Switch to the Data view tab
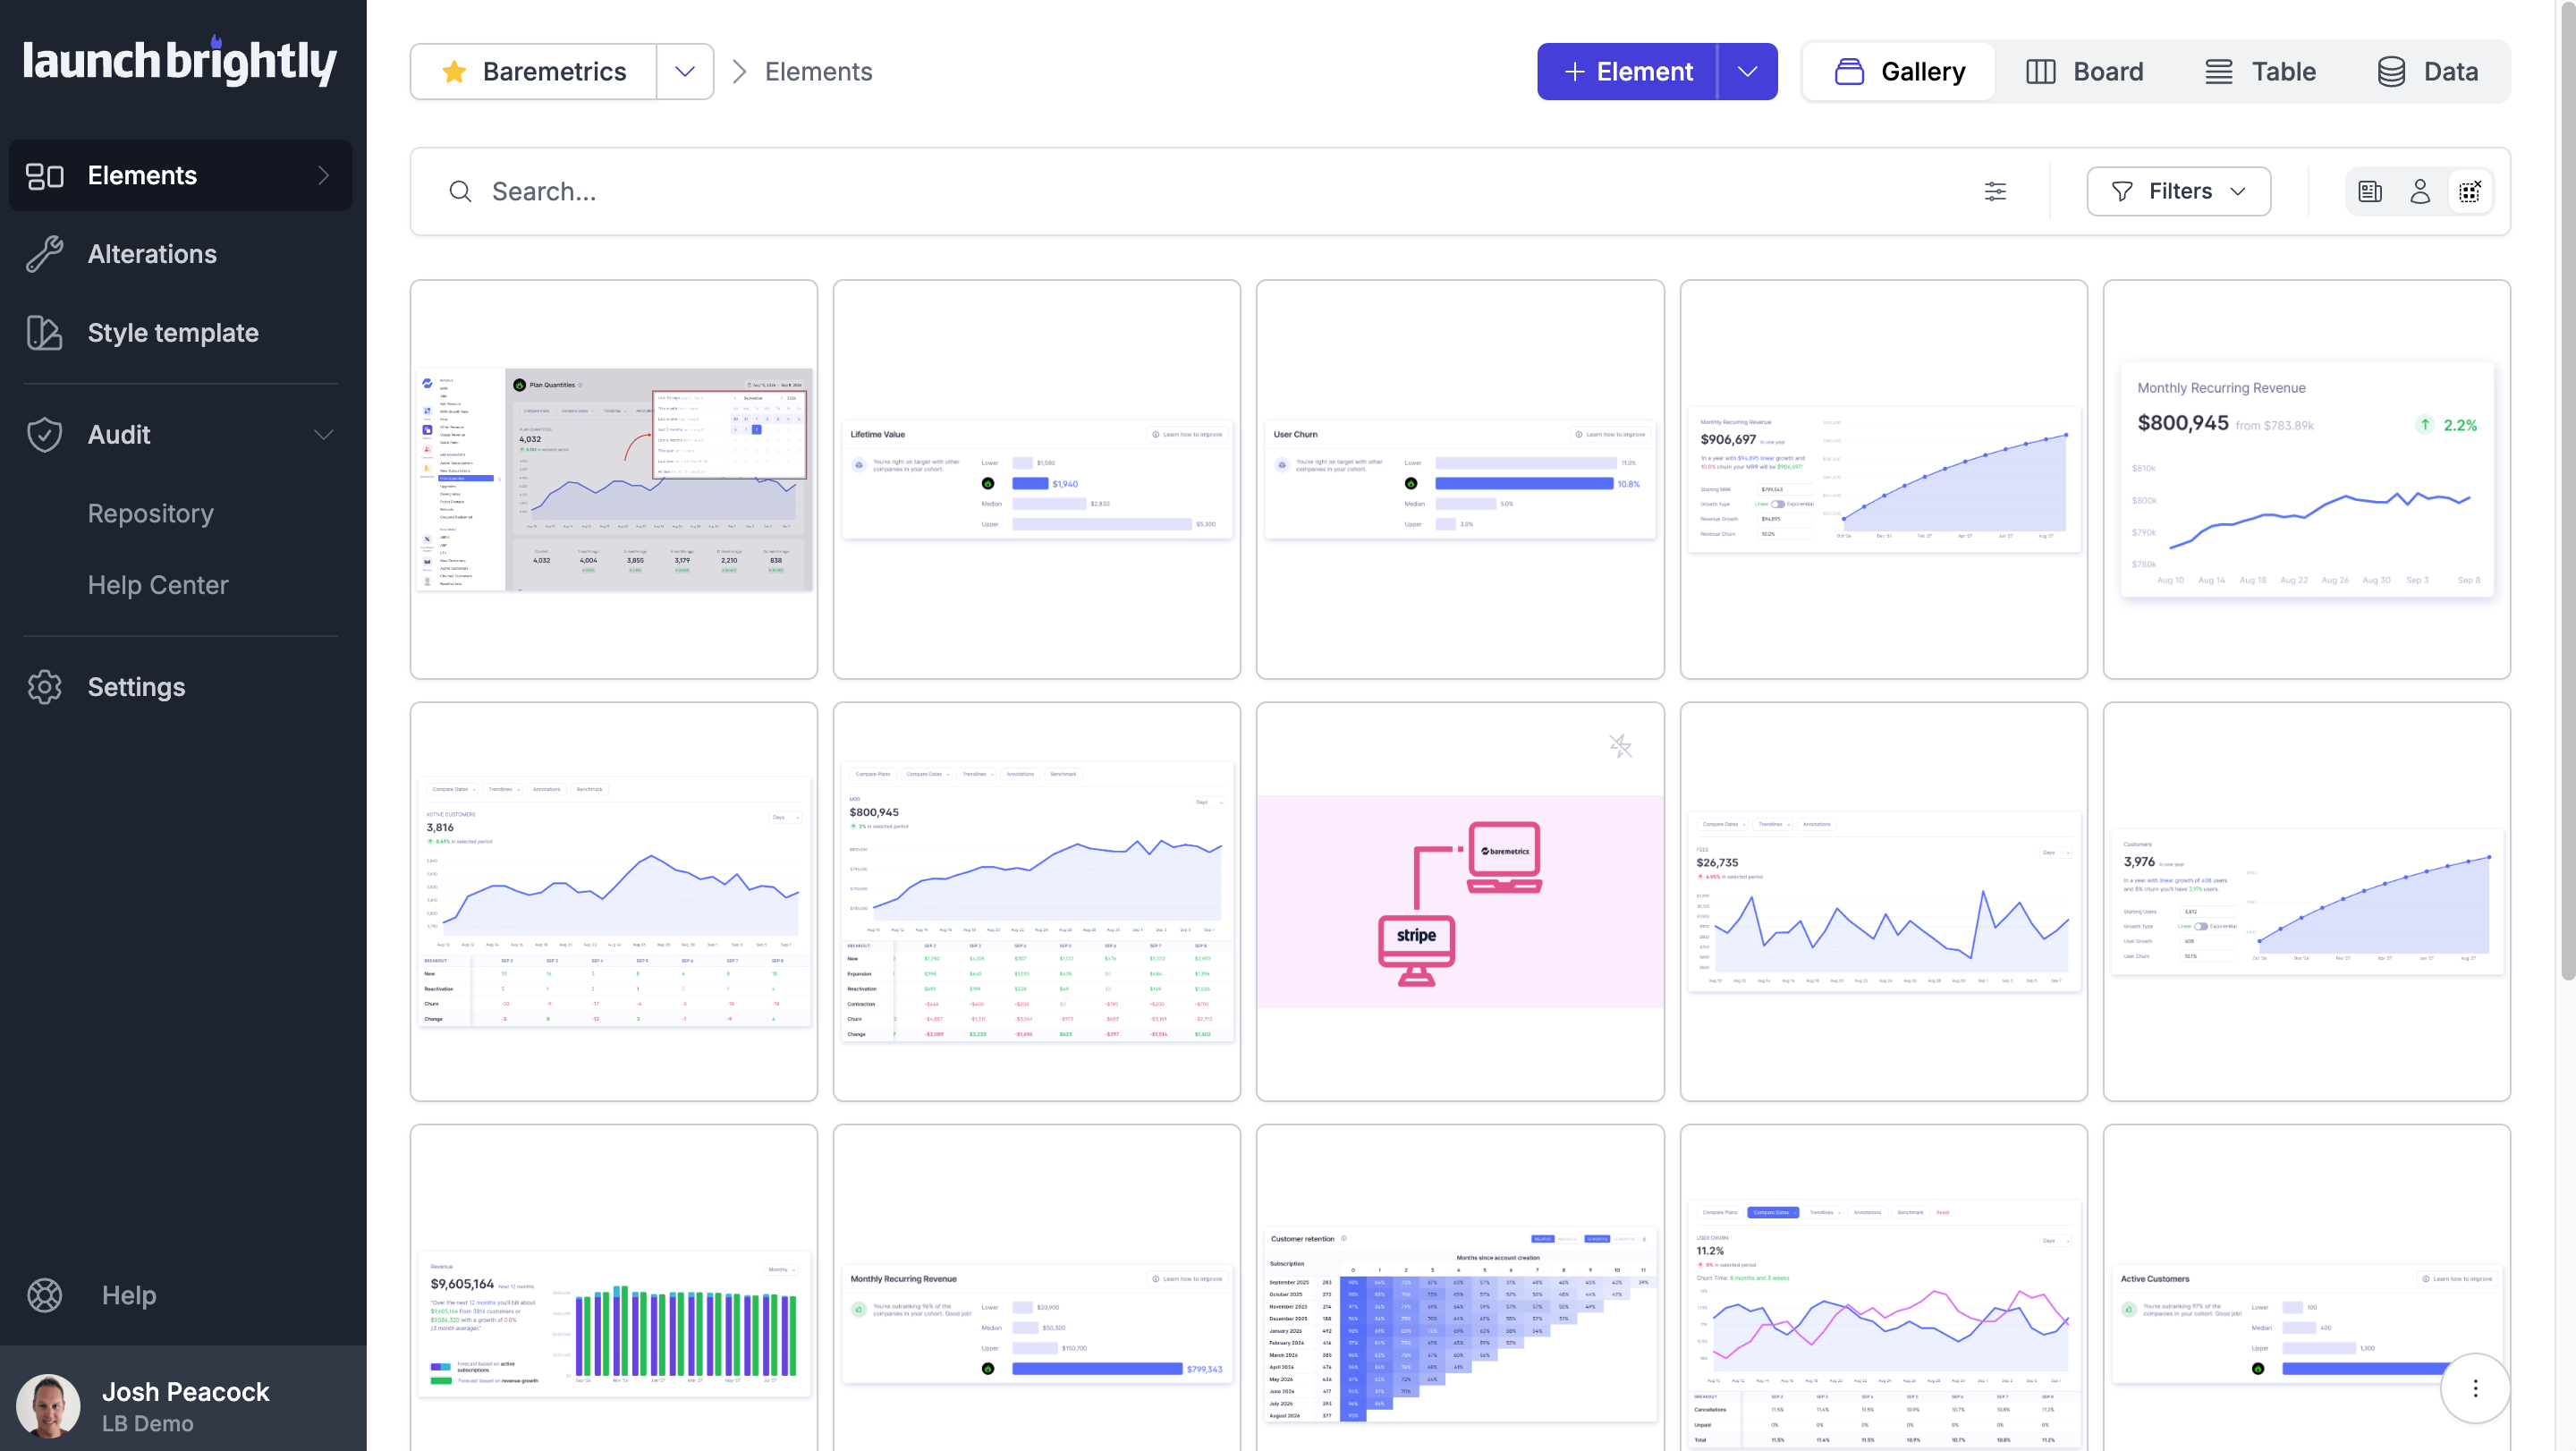The width and height of the screenshot is (2576, 1451). coord(2427,71)
